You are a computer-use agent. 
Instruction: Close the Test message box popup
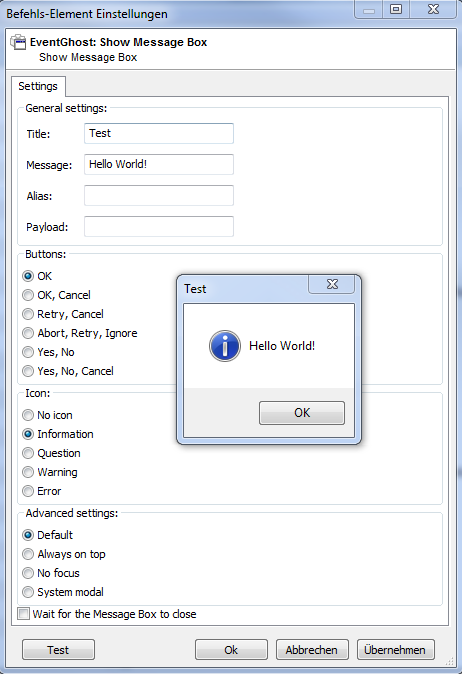click(x=332, y=284)
